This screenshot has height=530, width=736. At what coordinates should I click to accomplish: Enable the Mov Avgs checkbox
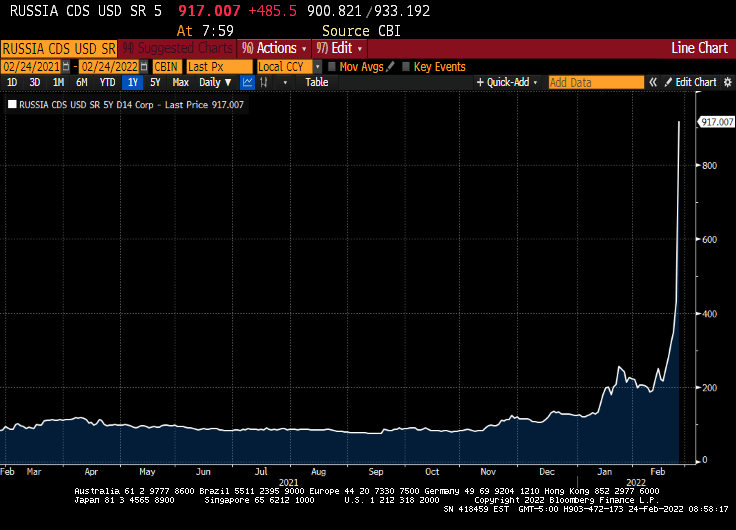[x=332, y=67]
